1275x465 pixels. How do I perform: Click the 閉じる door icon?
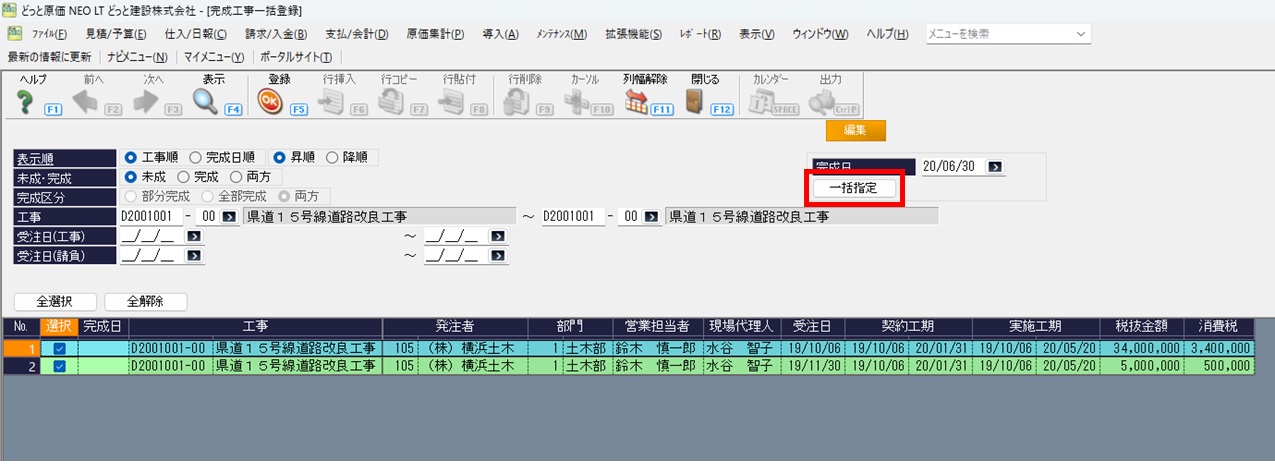(x=696, y=101)
